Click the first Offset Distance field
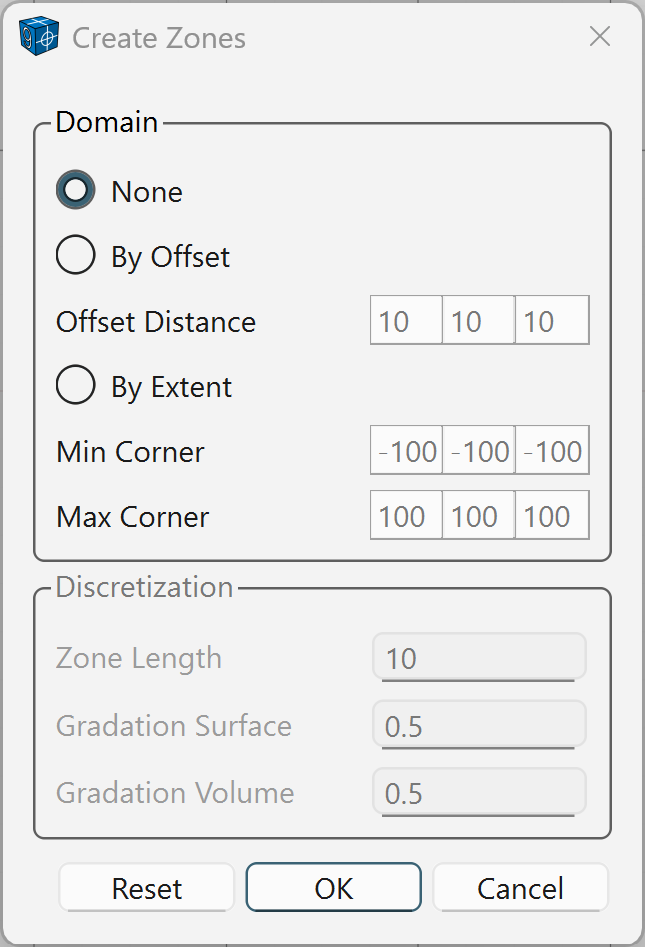 tap(406, 321)
